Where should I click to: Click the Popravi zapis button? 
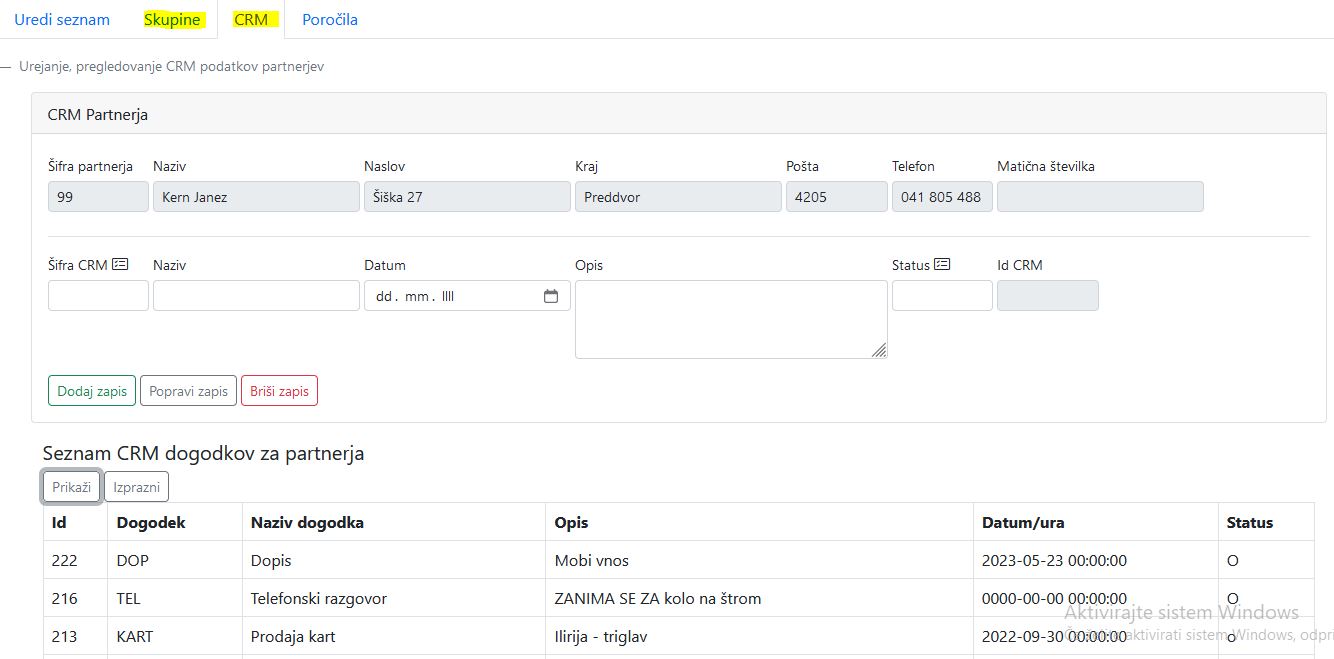pyautogui.click(x=188, y=391)
